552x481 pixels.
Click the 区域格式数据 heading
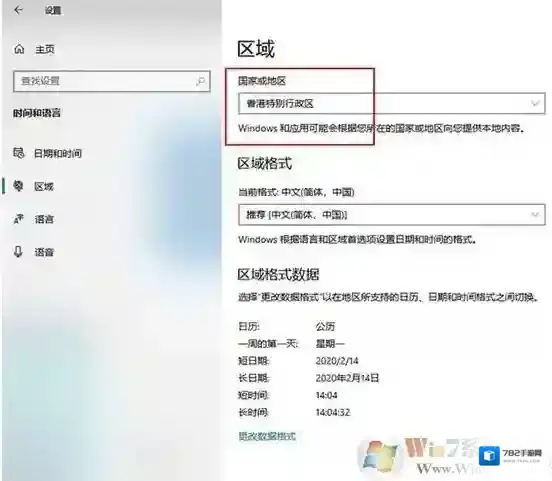click(x=278, y=274)
